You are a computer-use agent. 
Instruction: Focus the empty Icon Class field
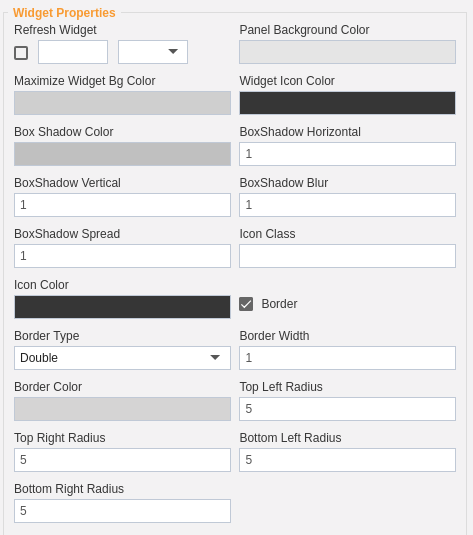347,256
